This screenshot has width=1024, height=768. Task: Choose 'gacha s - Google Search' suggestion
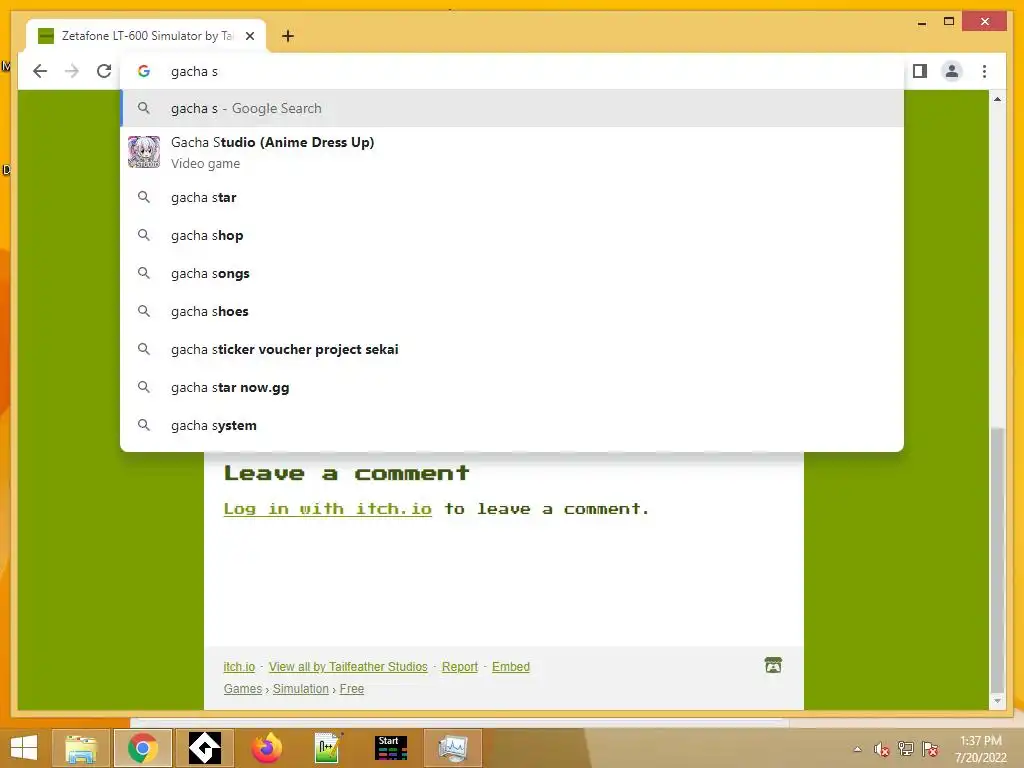pos(512,108)
